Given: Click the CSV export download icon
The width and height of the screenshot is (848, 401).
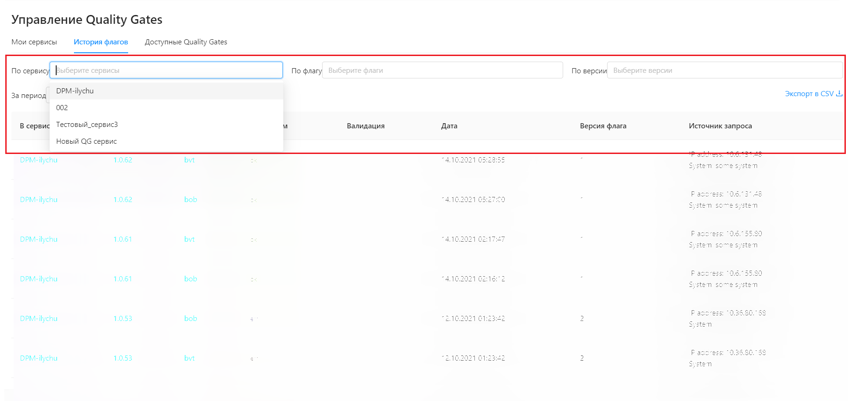Looking at the screenshot, I should tap(839, 94).
